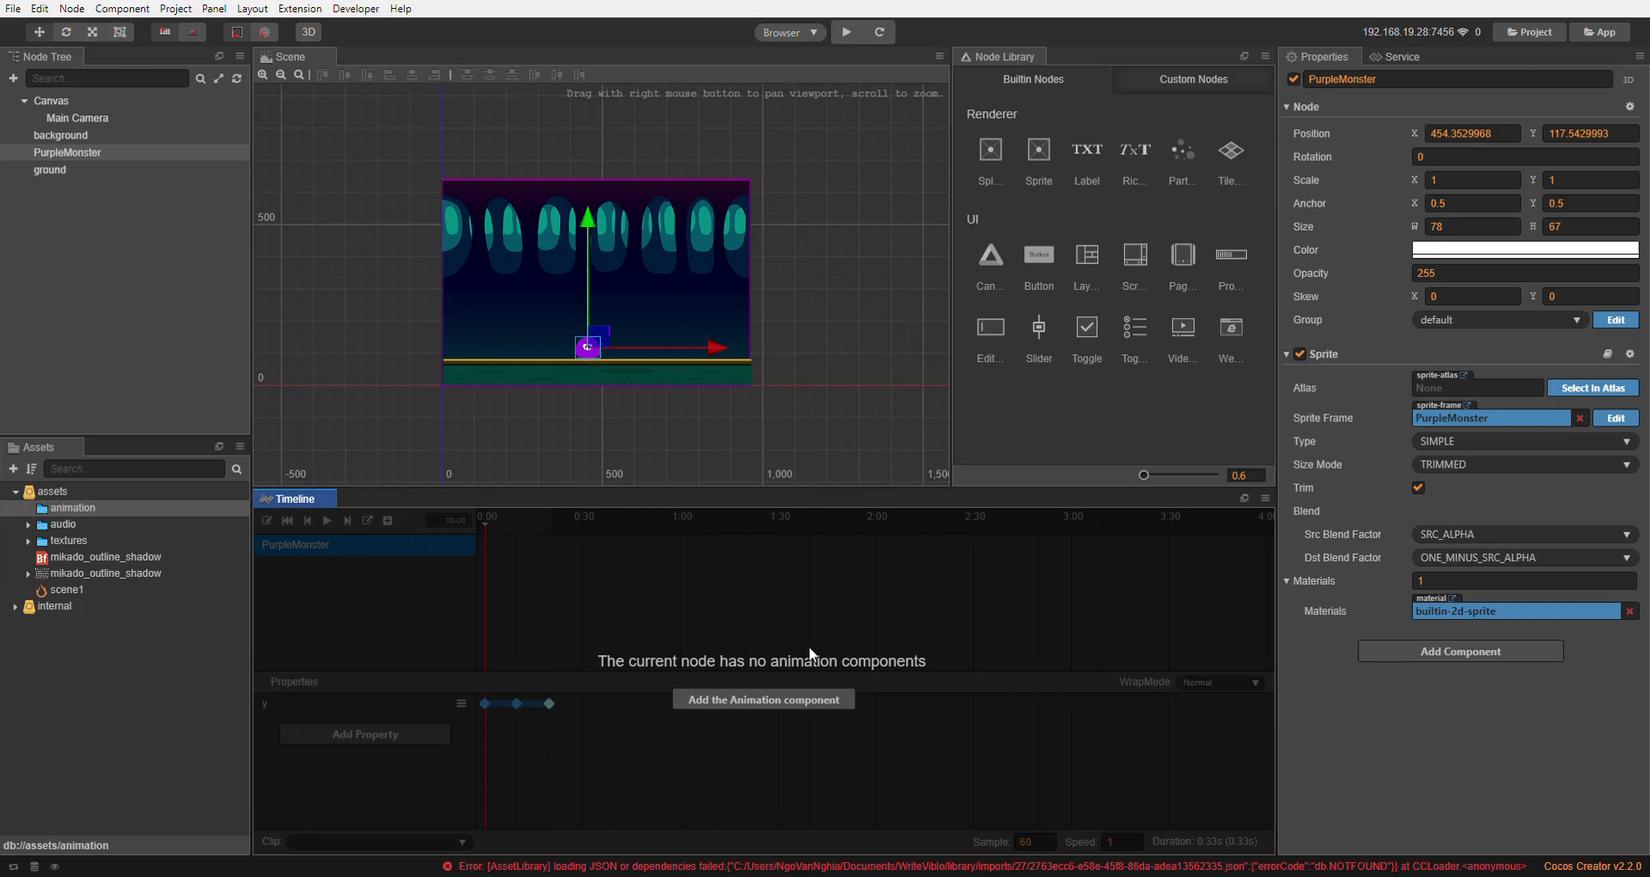The height and width of the screenshot is (877, 1650).
Task: Switch to the Custom Nodes tab
Action: [1193, 79]
